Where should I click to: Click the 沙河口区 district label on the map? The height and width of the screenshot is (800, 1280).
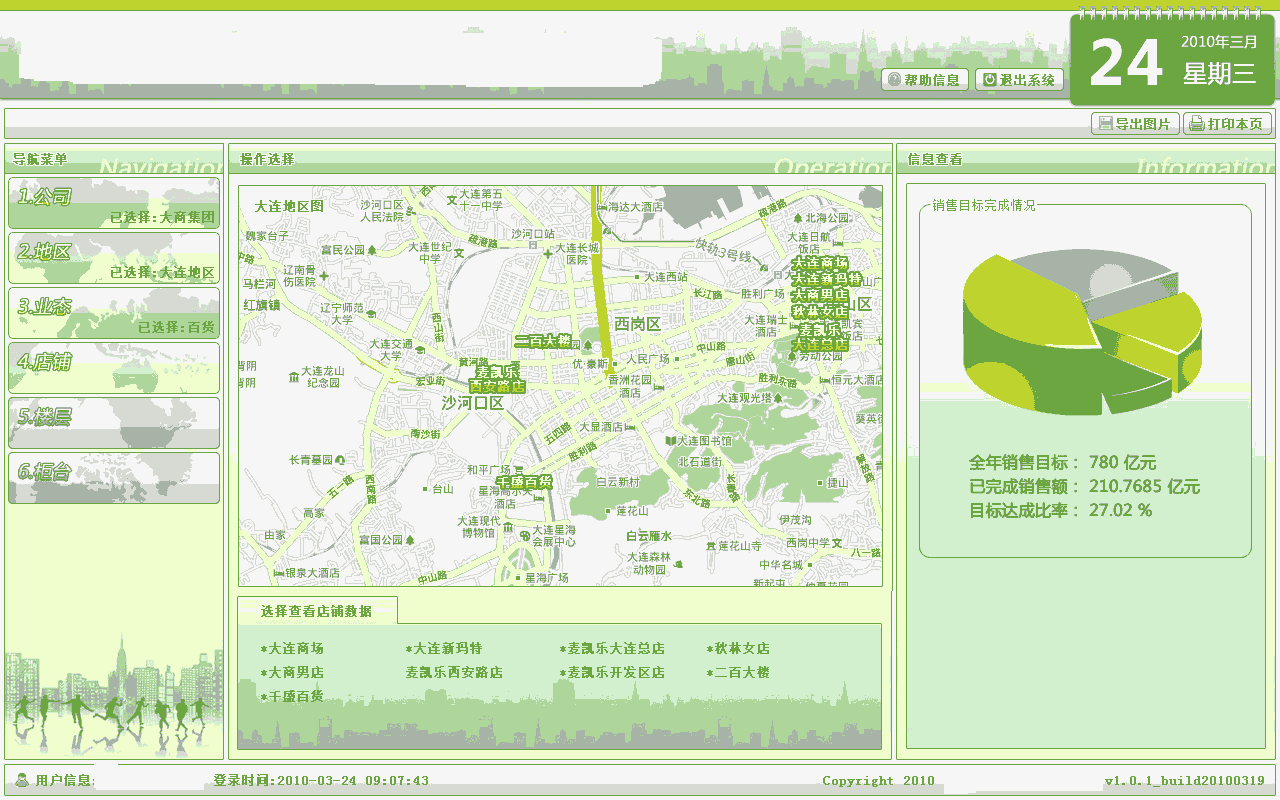(473, 403)
